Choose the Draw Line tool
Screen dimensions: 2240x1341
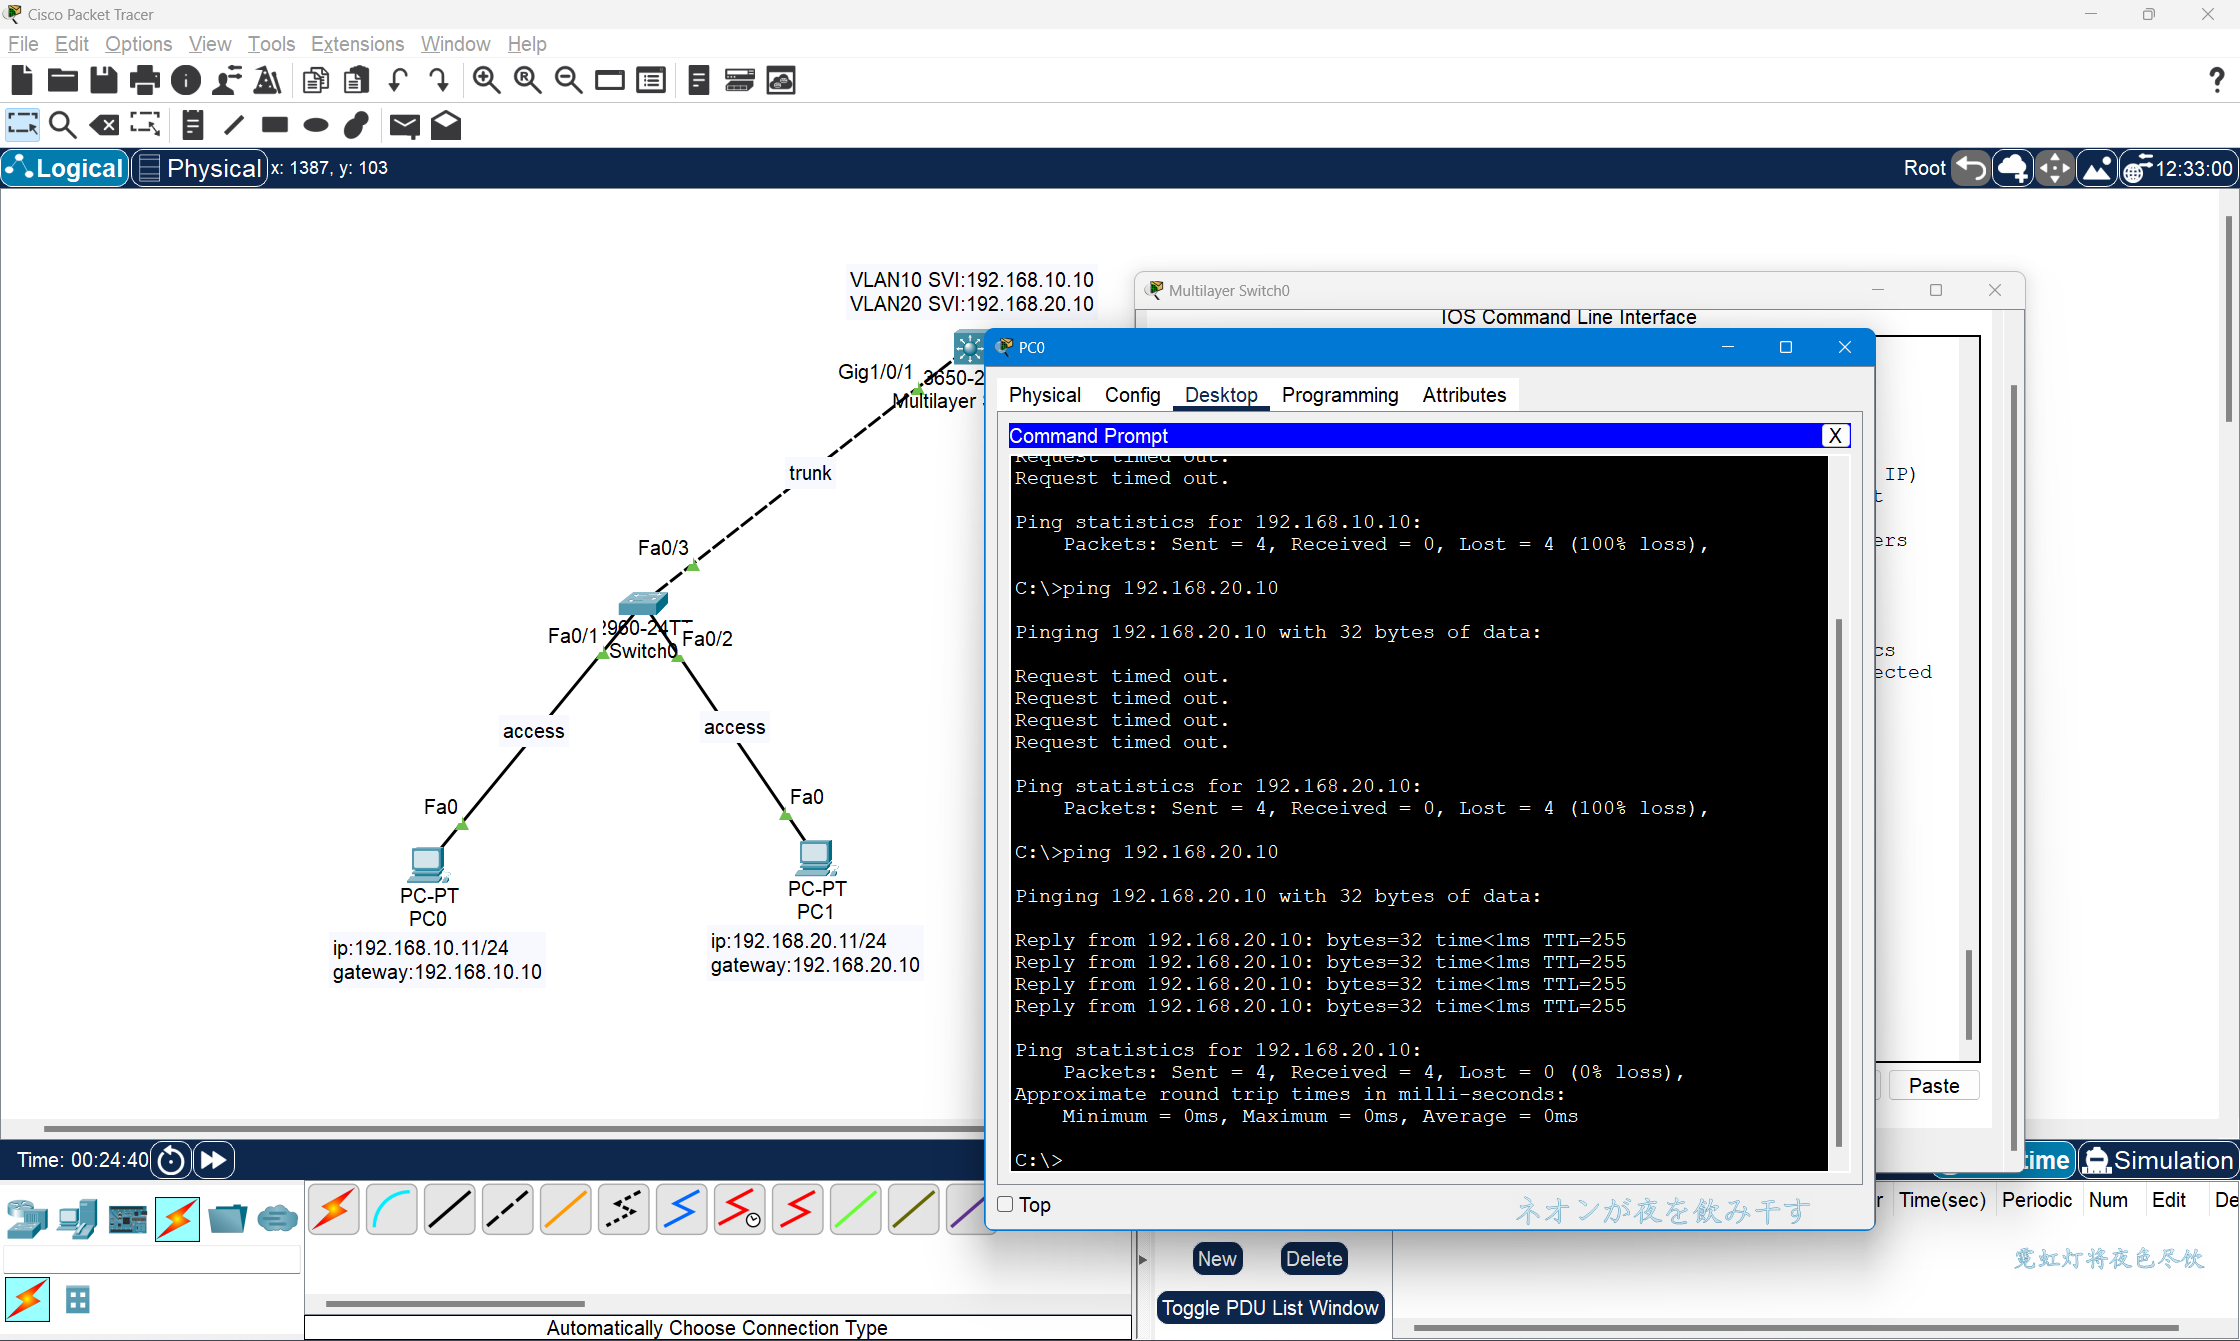[x=234, y=125]
